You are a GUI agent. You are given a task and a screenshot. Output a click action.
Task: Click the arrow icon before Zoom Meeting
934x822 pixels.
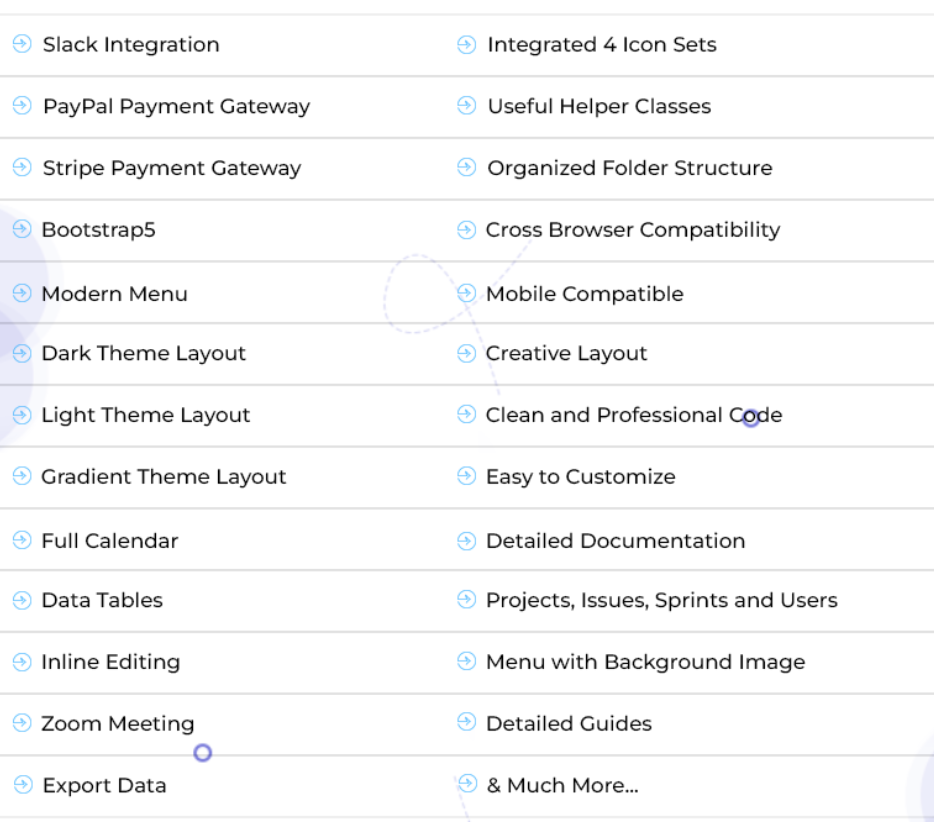(22, 724)
